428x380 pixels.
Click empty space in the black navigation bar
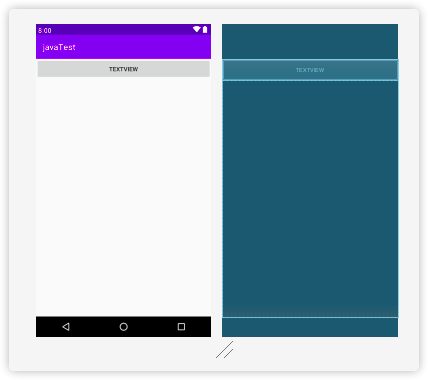click(x=152, y=327)
